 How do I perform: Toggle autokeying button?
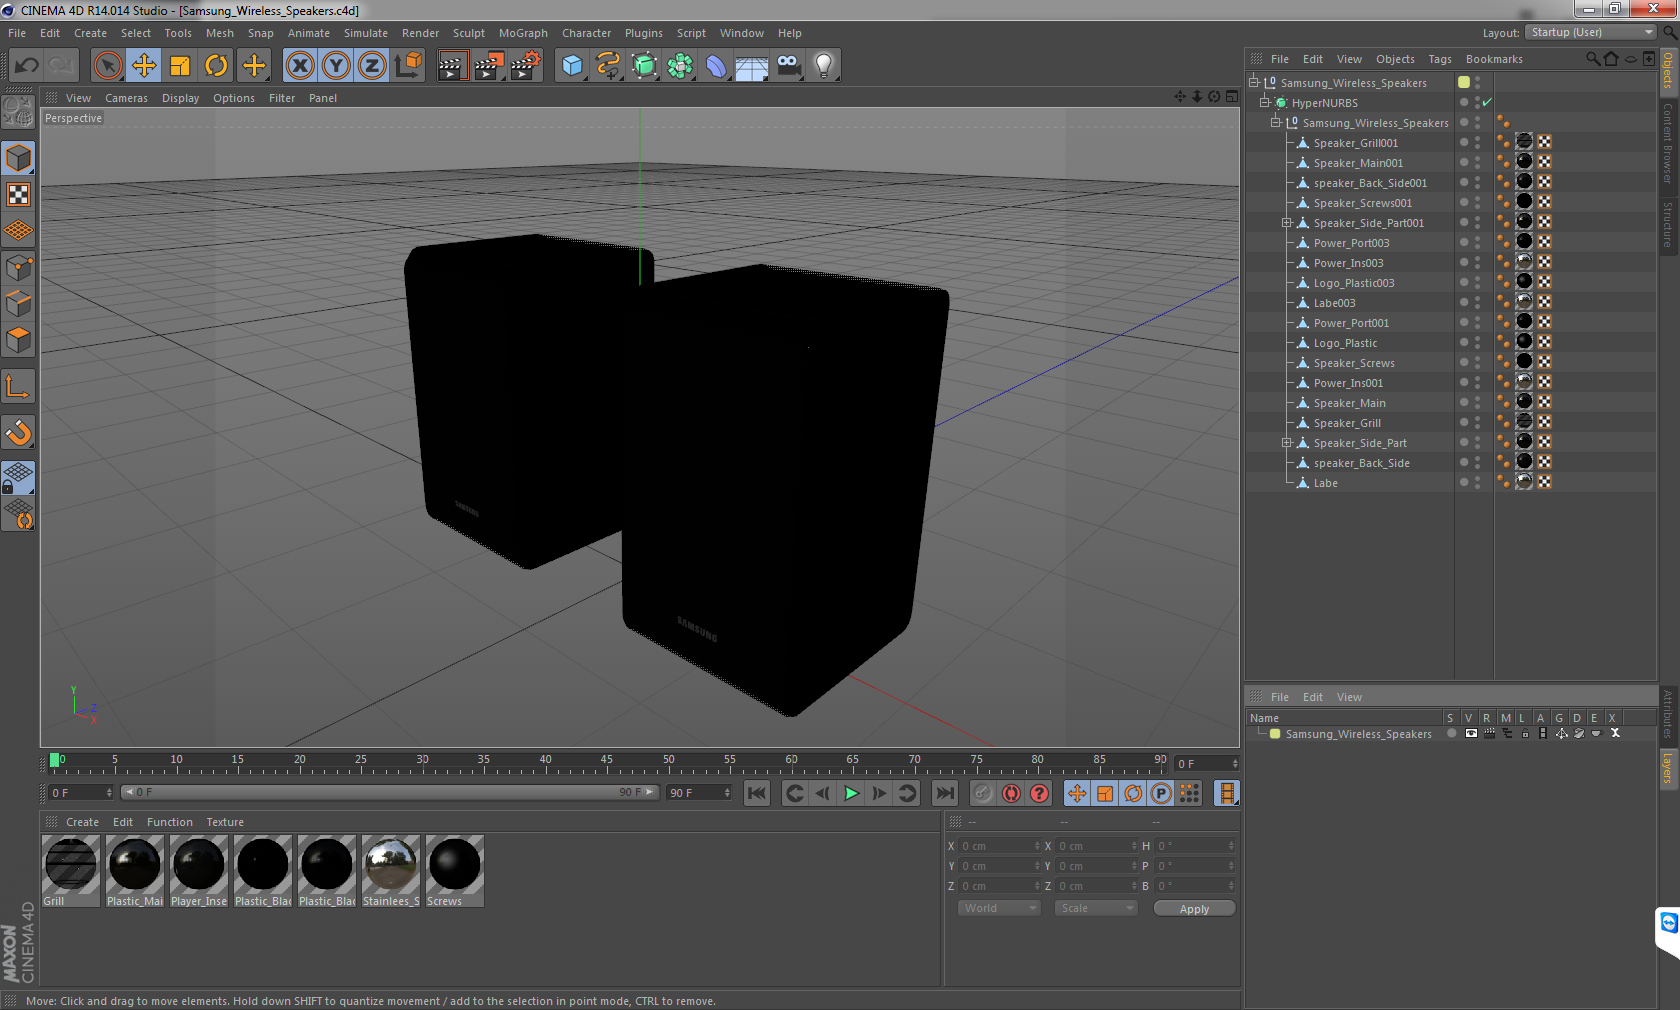point(1012,793)
